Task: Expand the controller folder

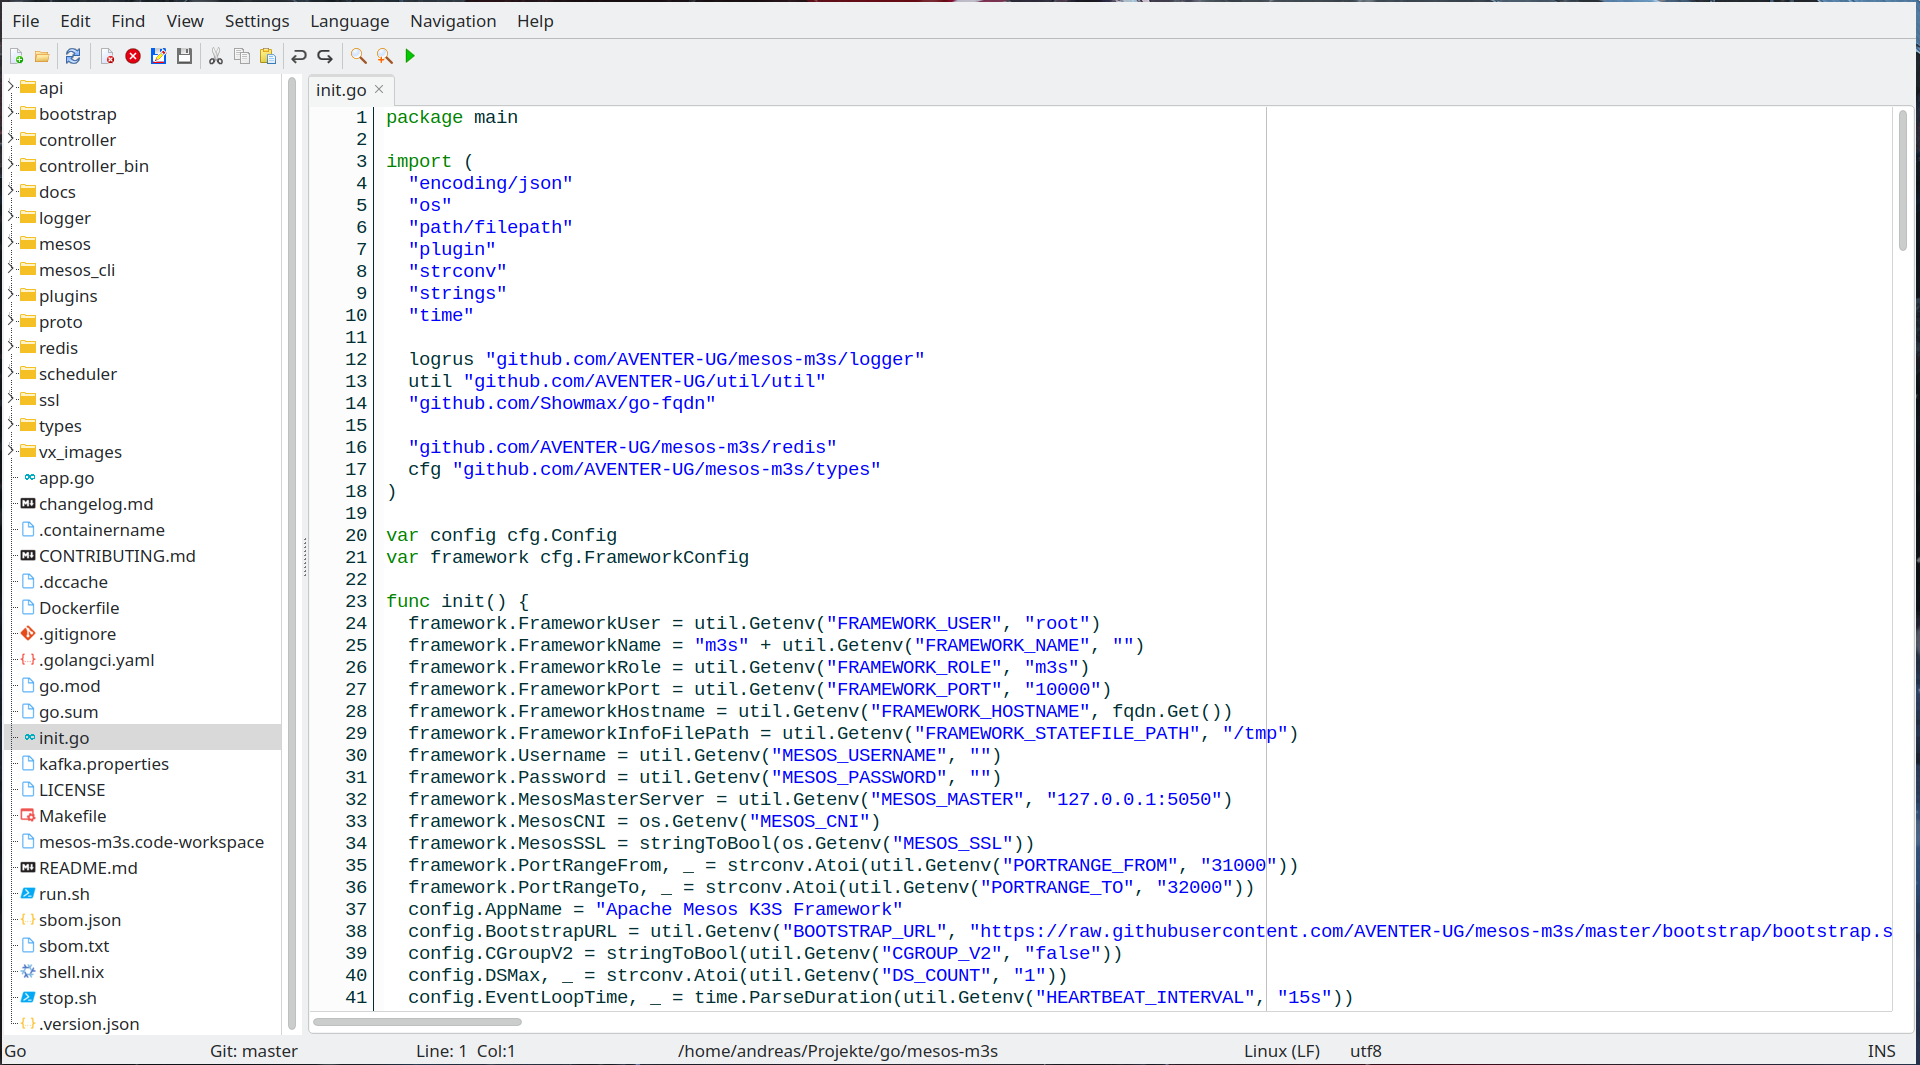Action: coord(11,139)
